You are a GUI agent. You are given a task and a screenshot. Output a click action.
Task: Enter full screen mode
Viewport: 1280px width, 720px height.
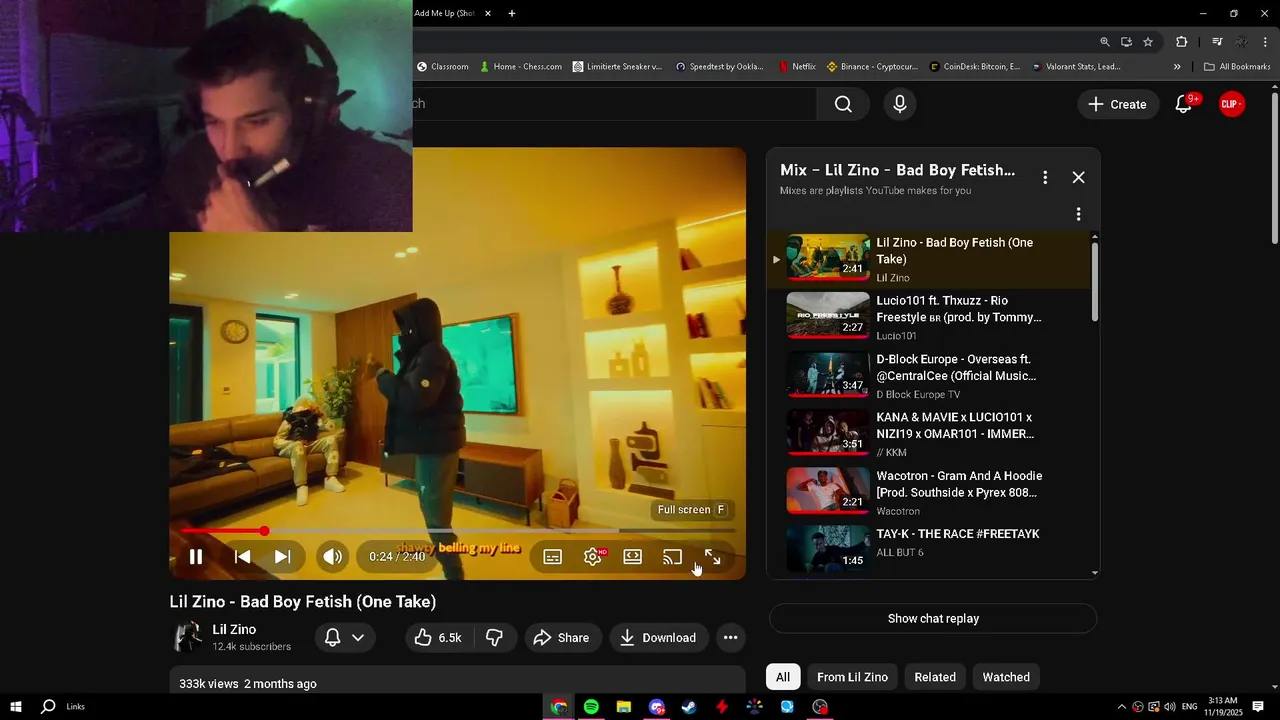[713, 557]
